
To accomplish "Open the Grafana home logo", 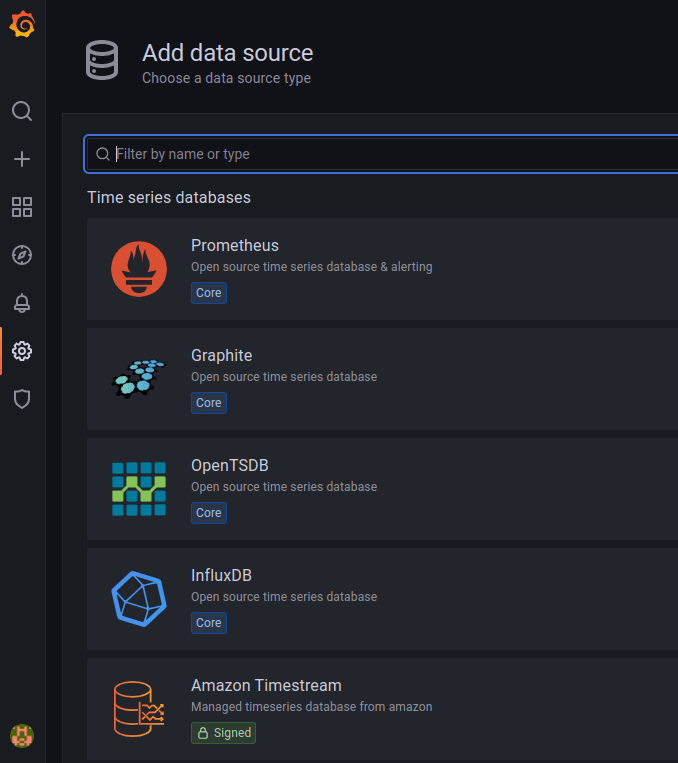I will point(22,24).
